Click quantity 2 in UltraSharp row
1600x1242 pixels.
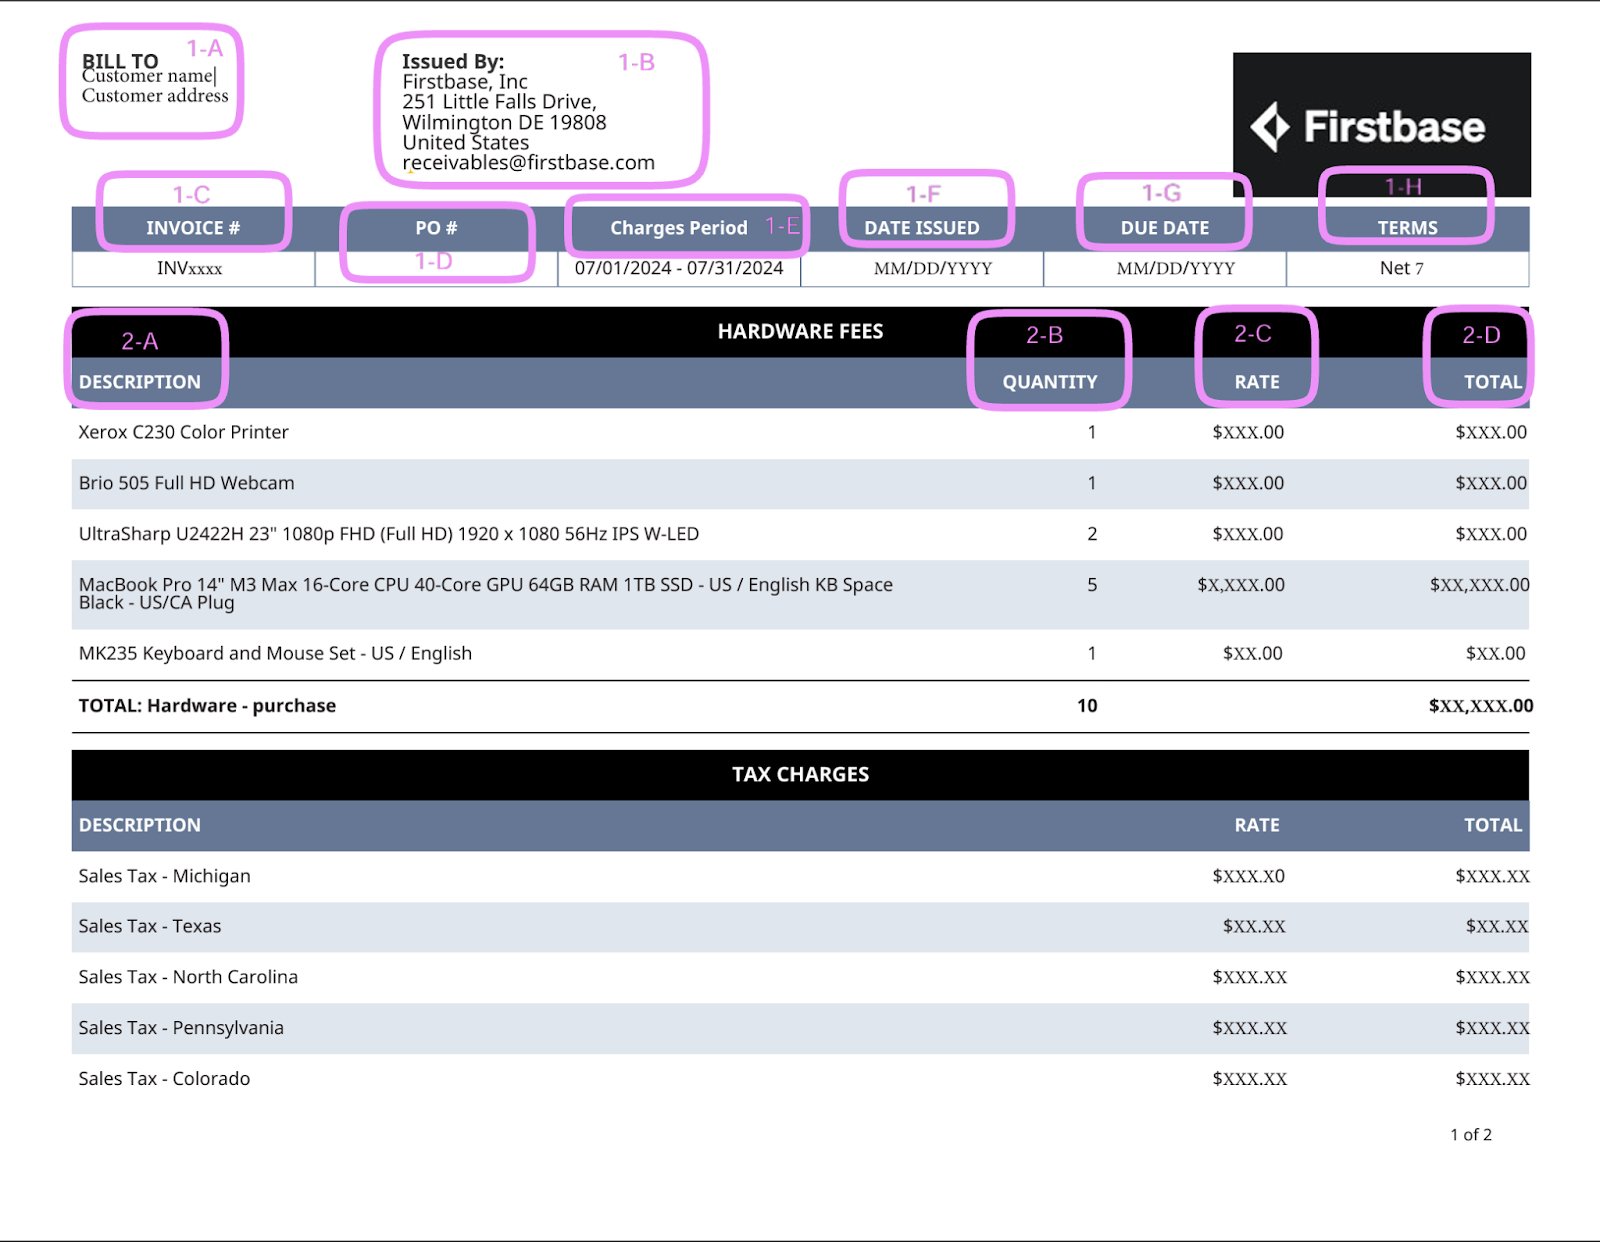tap(1092, 534)
